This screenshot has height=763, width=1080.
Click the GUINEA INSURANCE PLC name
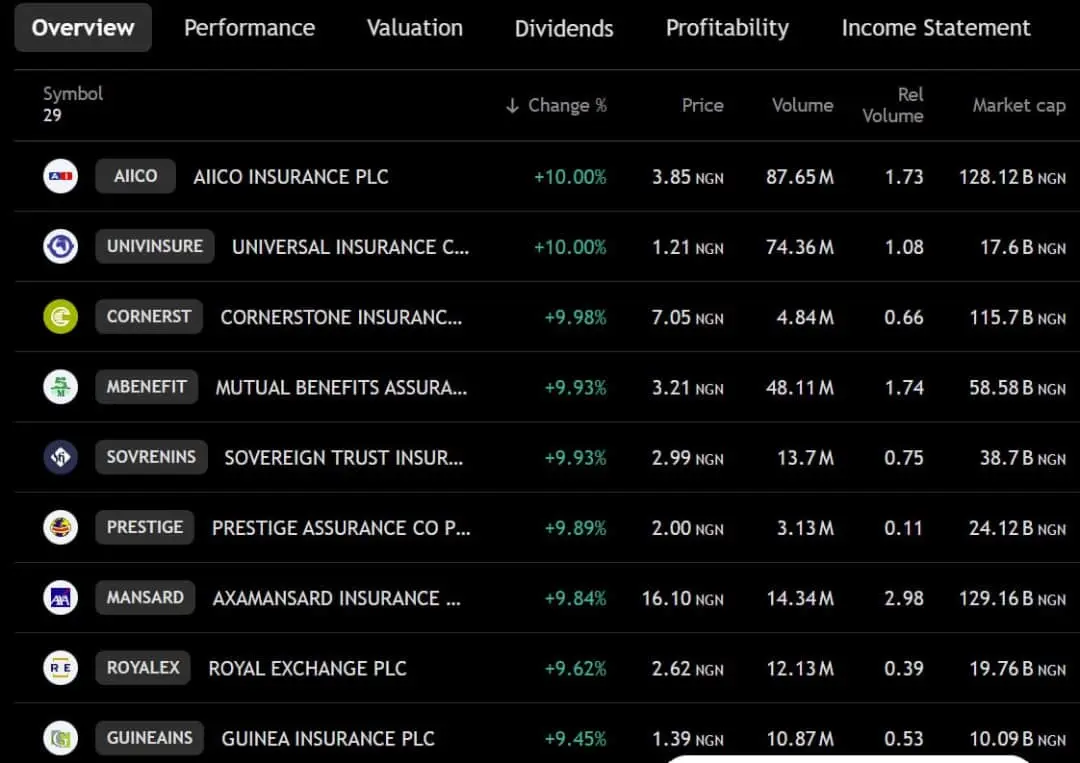328,739
